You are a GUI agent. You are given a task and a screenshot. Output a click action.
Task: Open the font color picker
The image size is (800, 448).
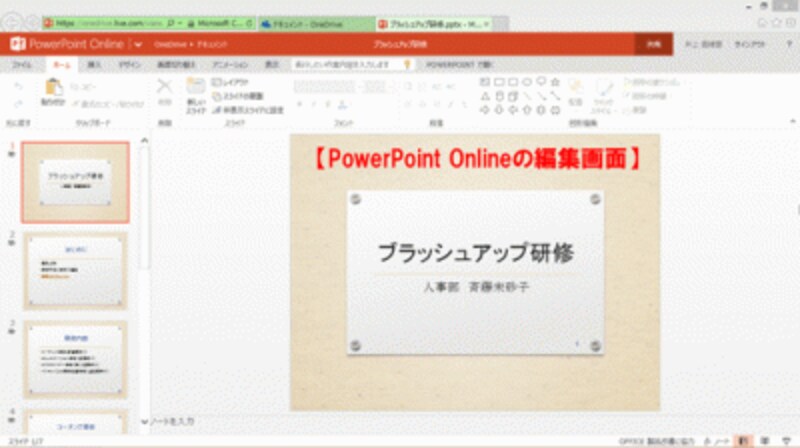click(x=343, y=105)
